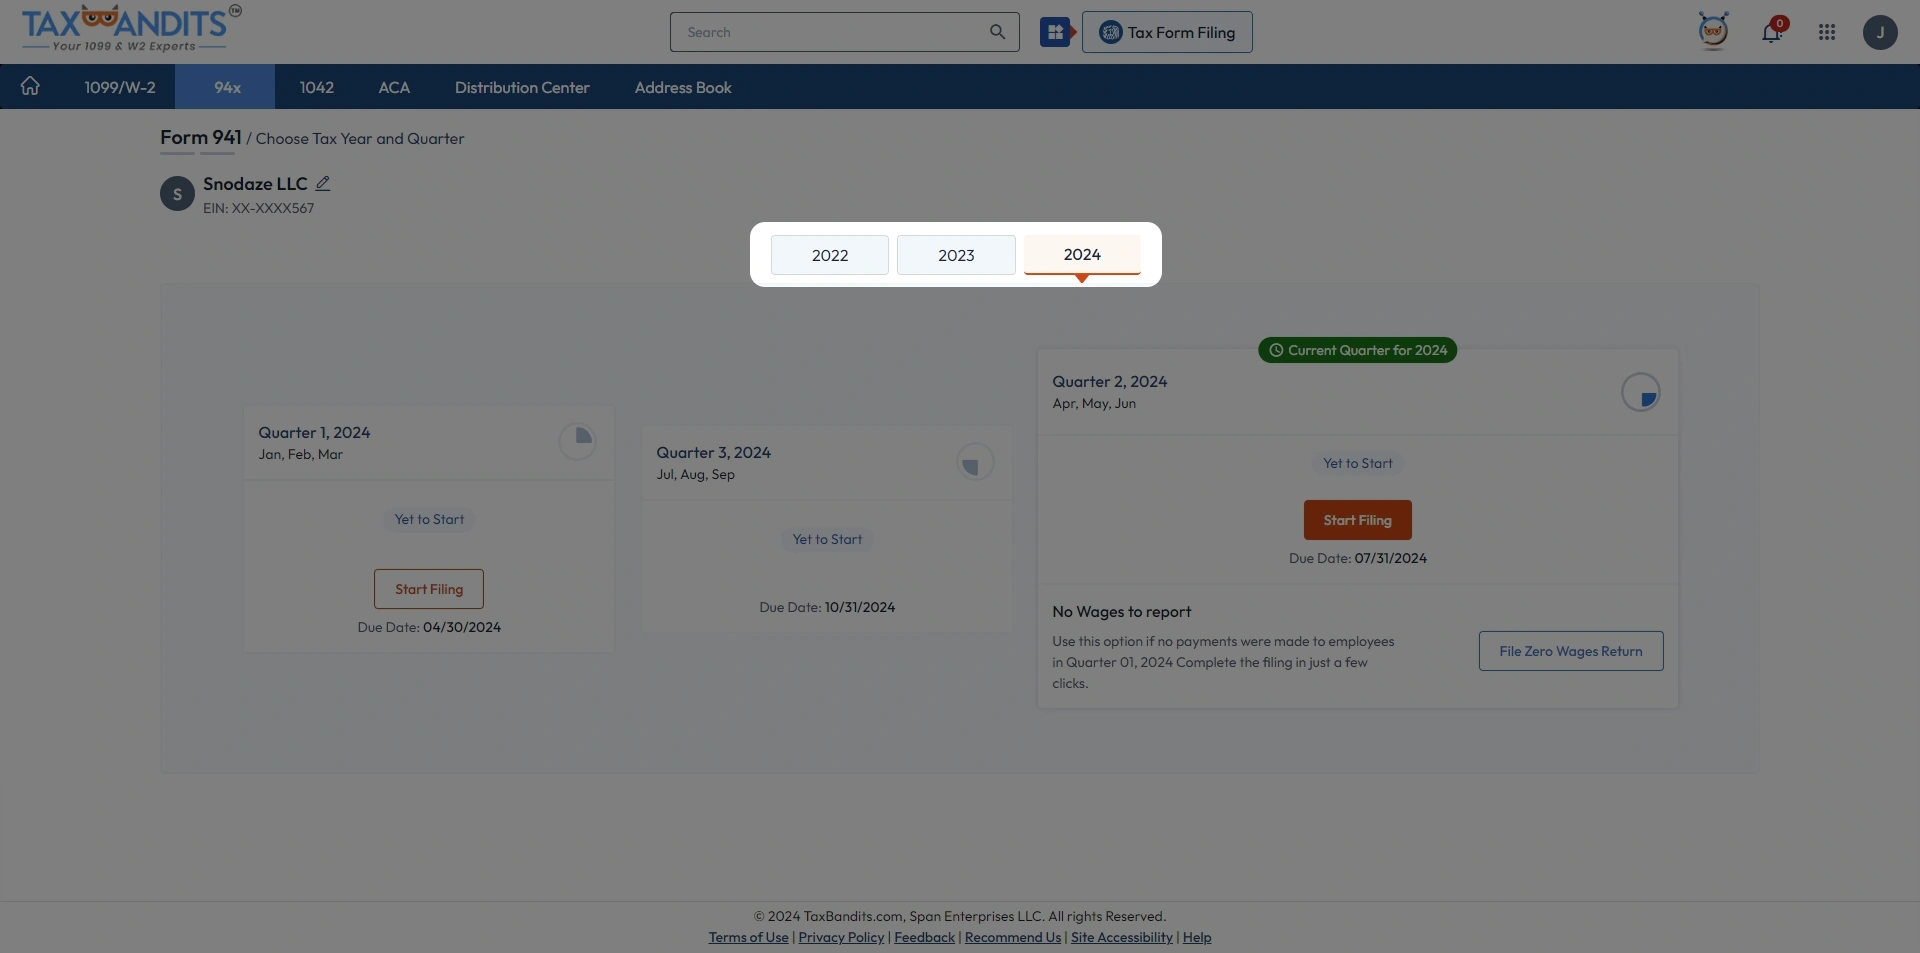Click the pie chart icon on Quarter 2 card
Image resolution: width=1920 pixels, height=953 pixels.
tap(1641, 392)
